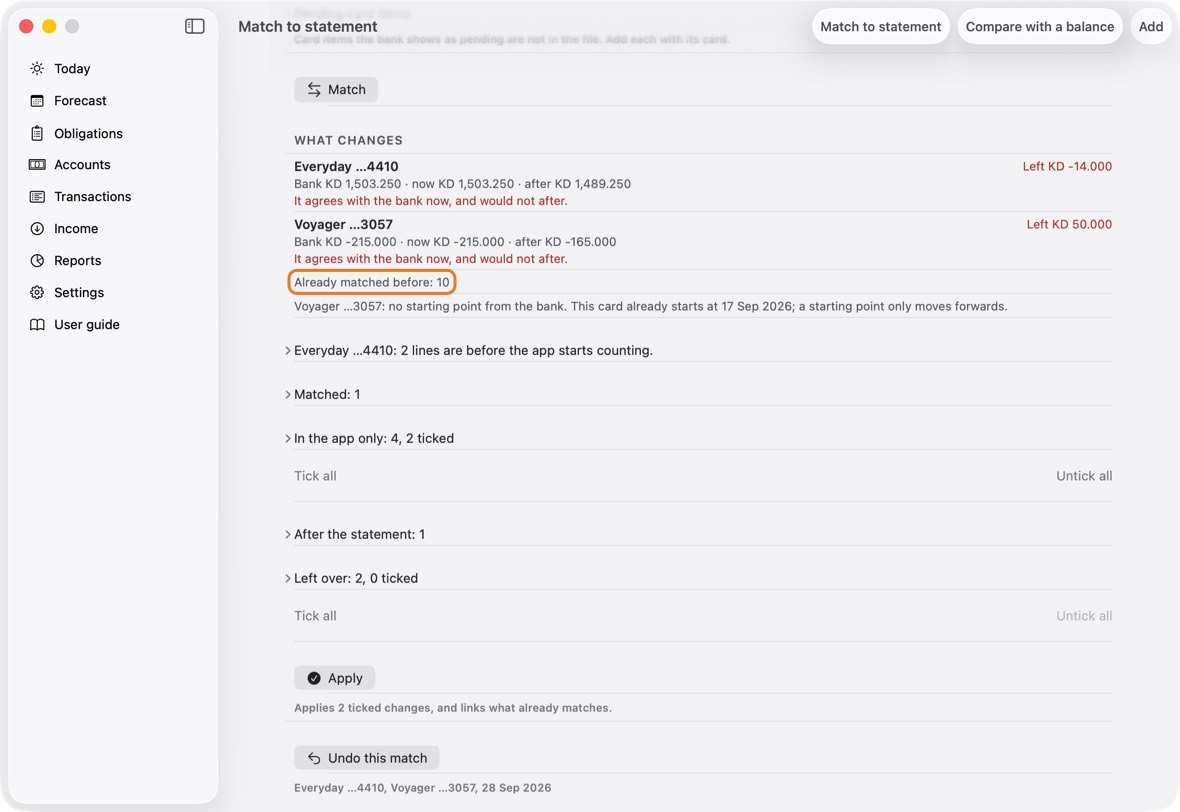The height and width of the screenshot is (812, 1180).
Task: Open User guide in sidebar
Action: tap(87, 324)
